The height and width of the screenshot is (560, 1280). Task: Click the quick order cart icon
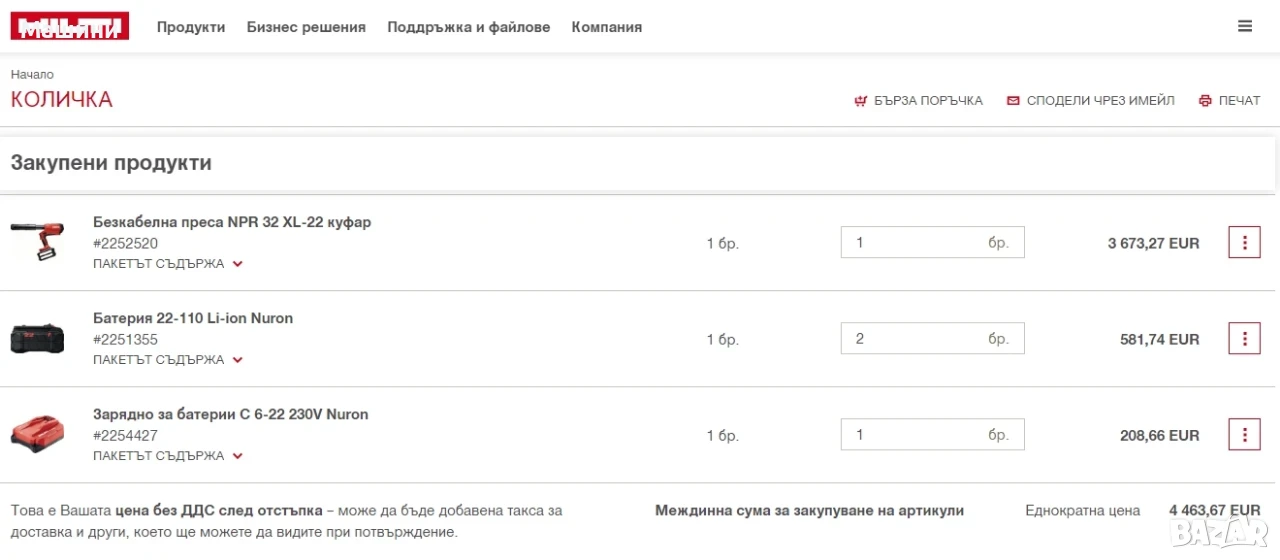pos(860,101)
